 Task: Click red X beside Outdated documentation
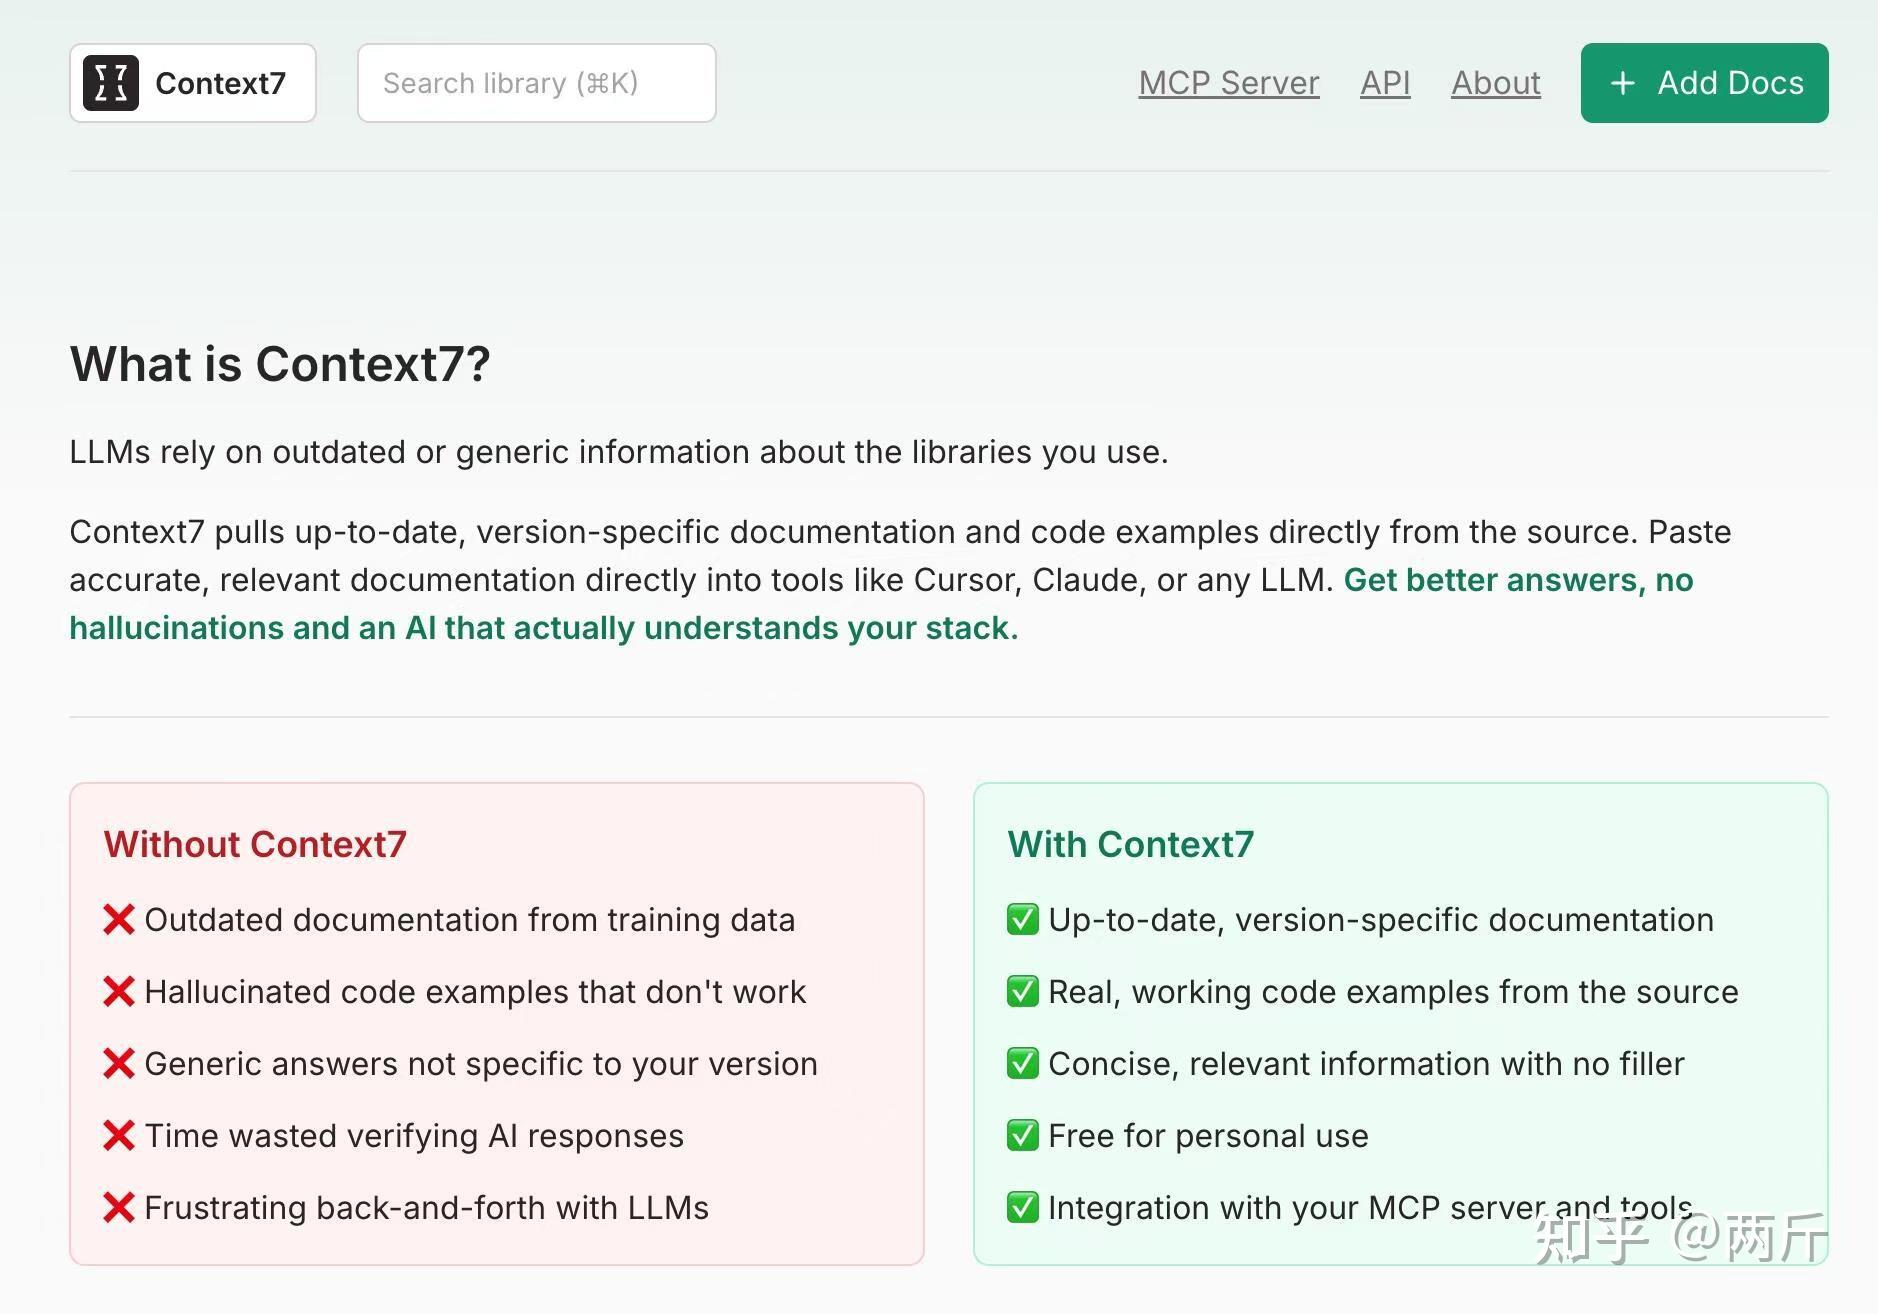(x=119, y=919)
